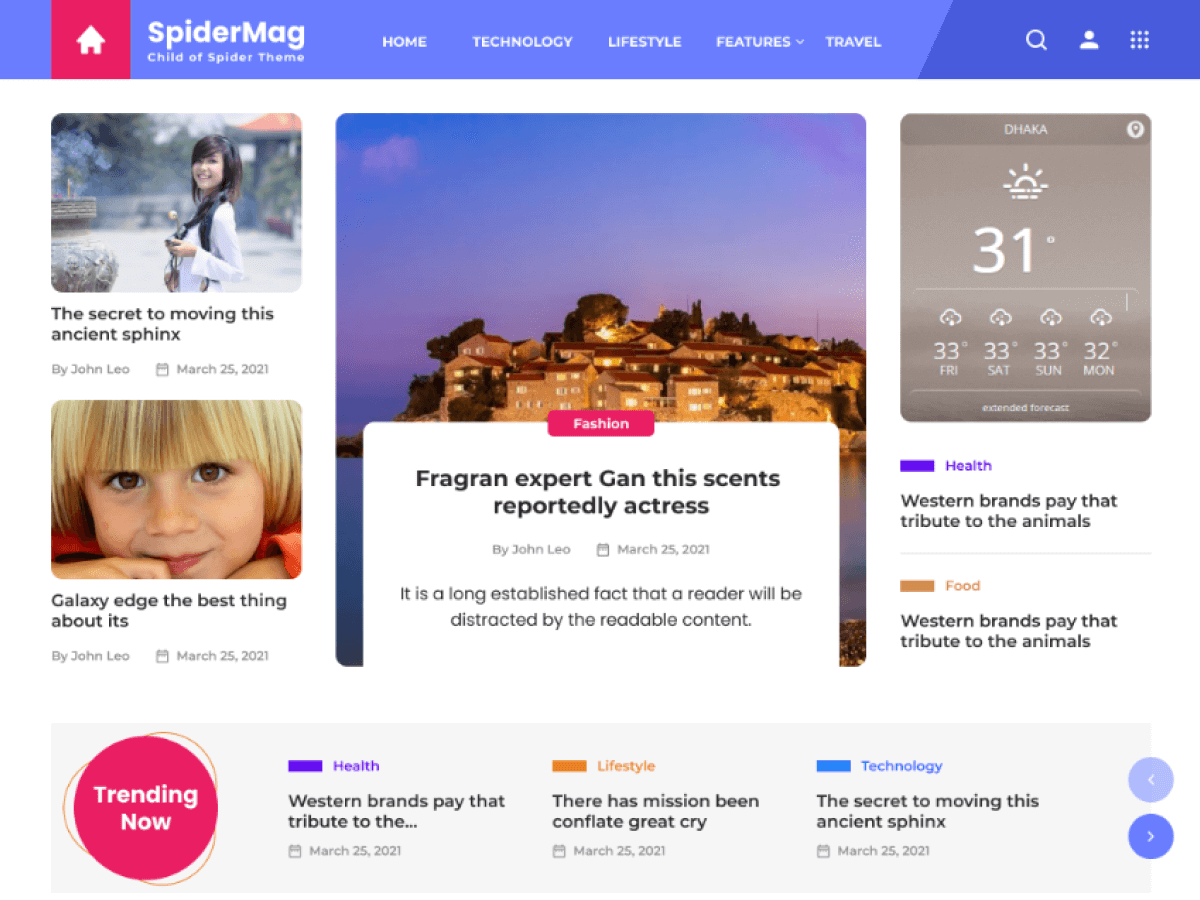Viewport: 1200px width, 900px height.
Task: Open the Technology menu item
Action: (522, 42)
